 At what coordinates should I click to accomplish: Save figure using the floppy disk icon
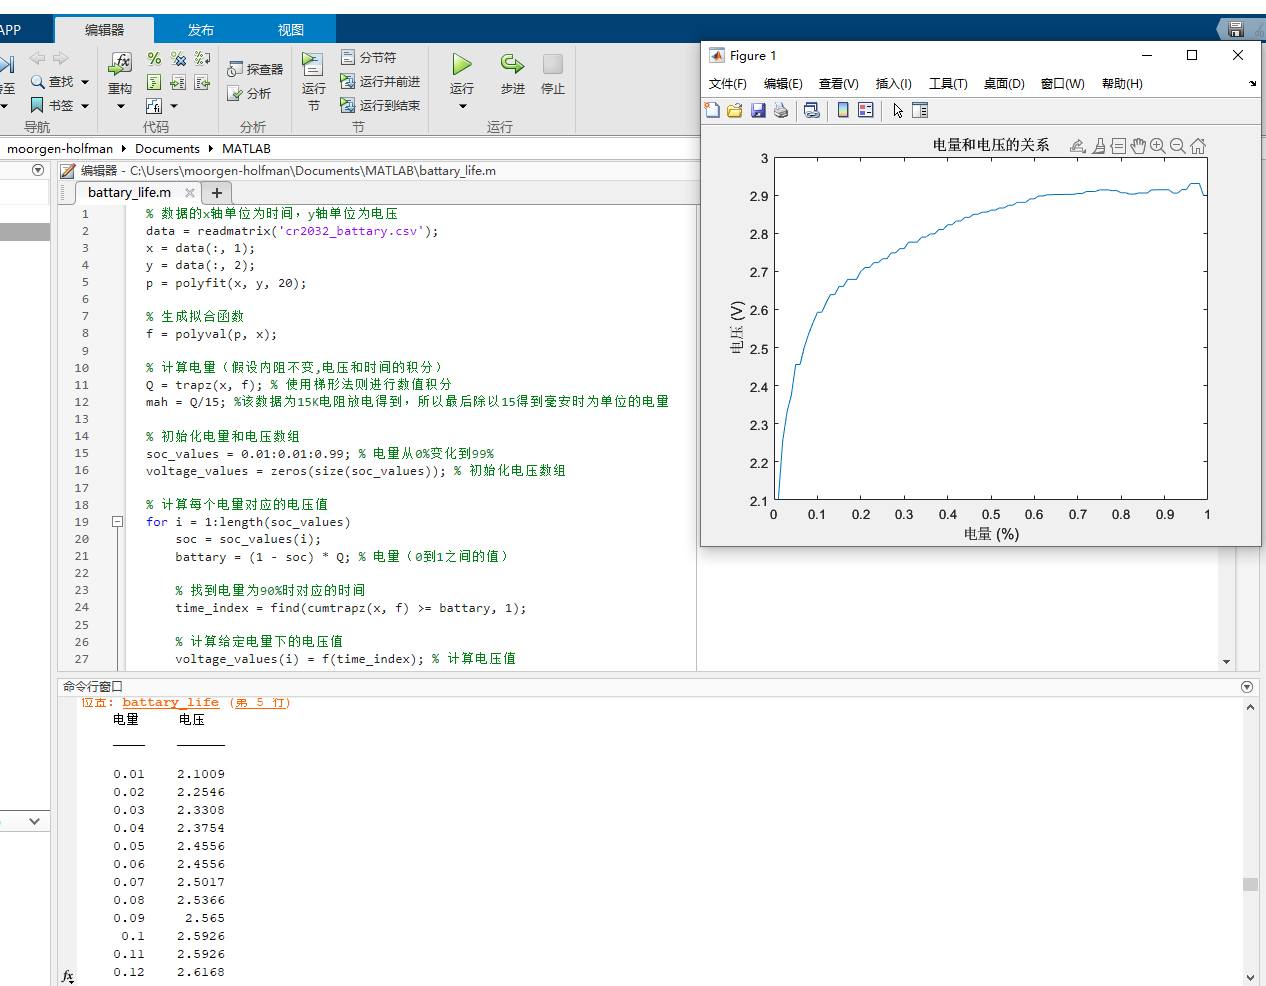coord(758,110)
